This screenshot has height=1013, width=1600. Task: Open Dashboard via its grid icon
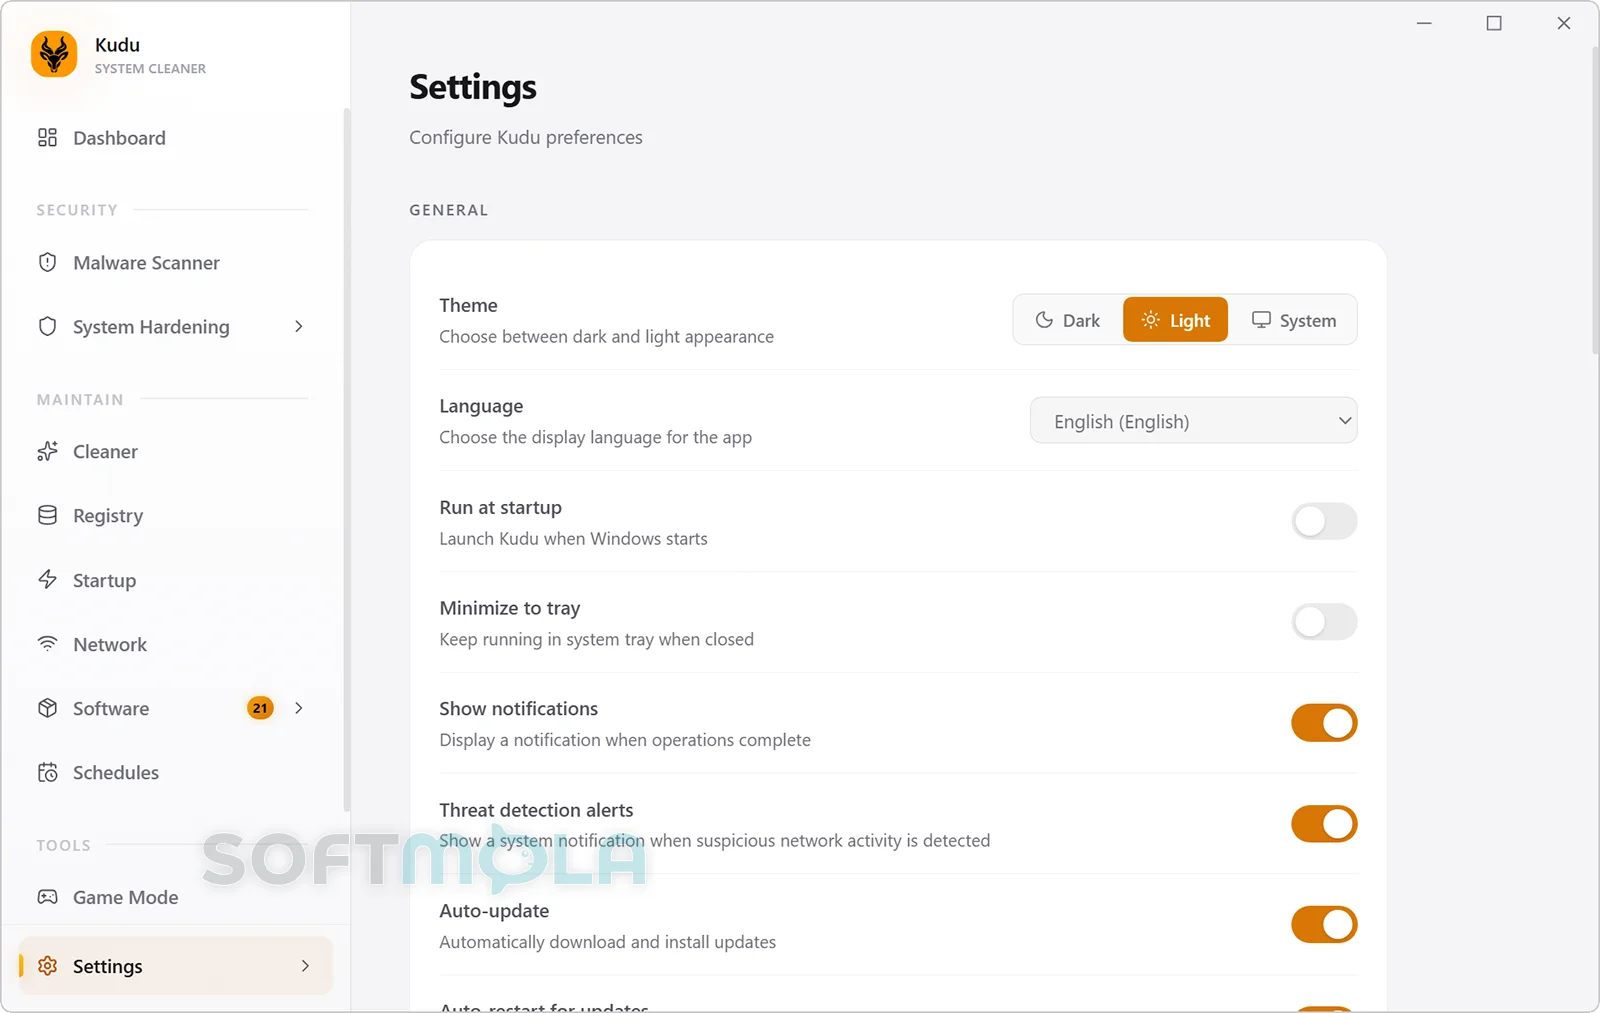click(x=47, y=138)
